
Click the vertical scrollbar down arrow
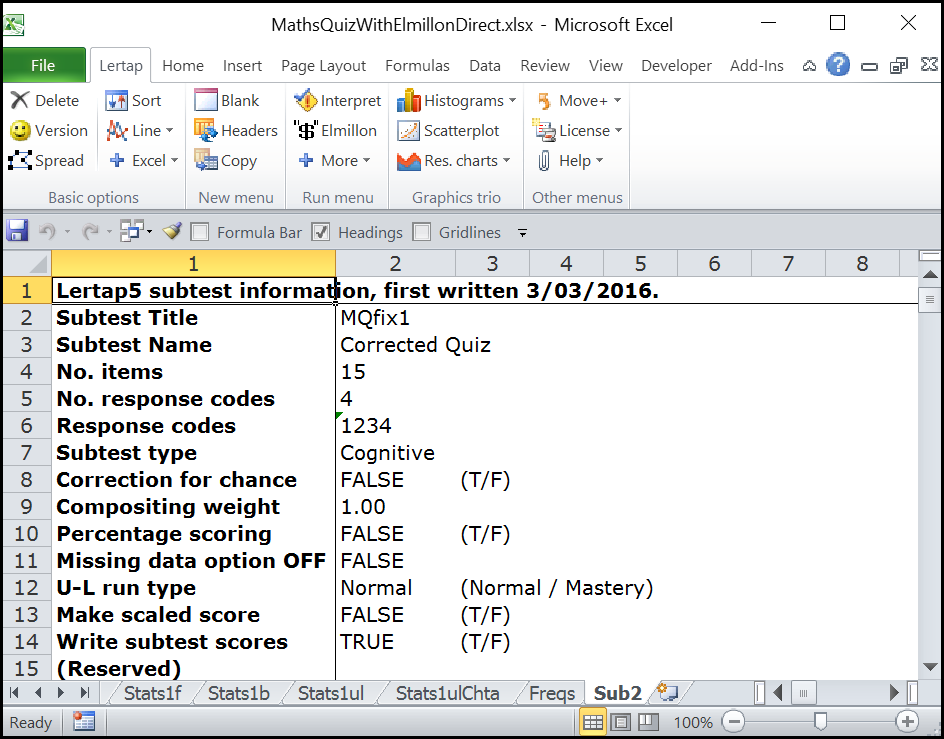[x=930, y=666]
